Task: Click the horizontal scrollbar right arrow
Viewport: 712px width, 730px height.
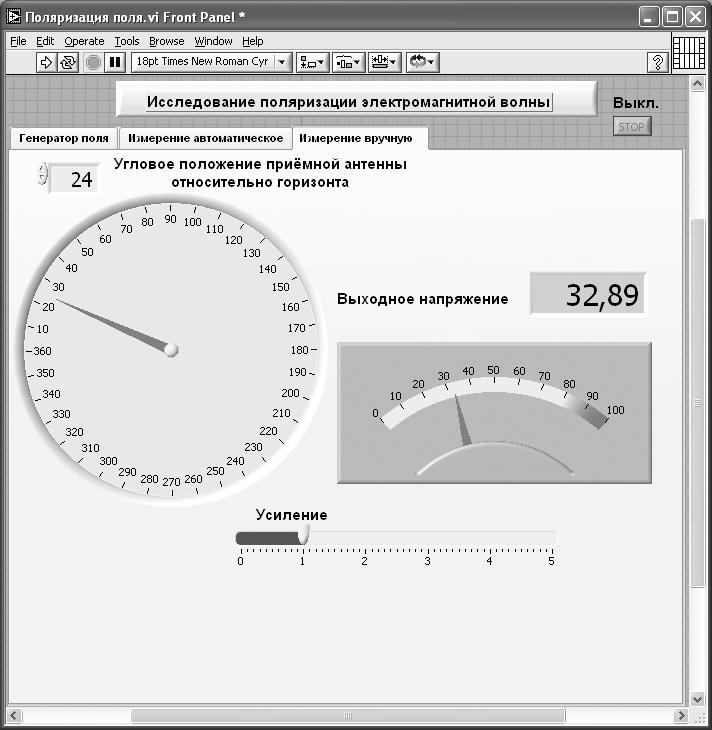Action: [681, 715]
